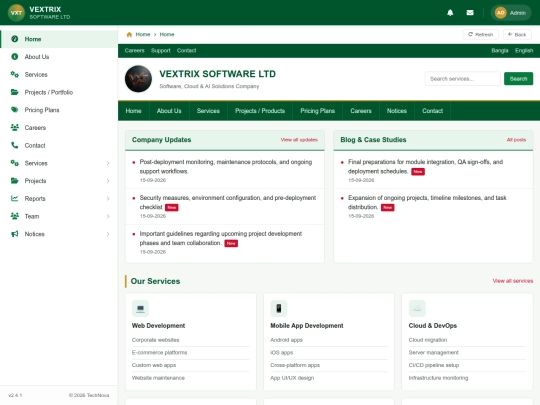Screen dimensions: 540x405
Task: Select Home in the main nav bar
Action: (134, 111)
